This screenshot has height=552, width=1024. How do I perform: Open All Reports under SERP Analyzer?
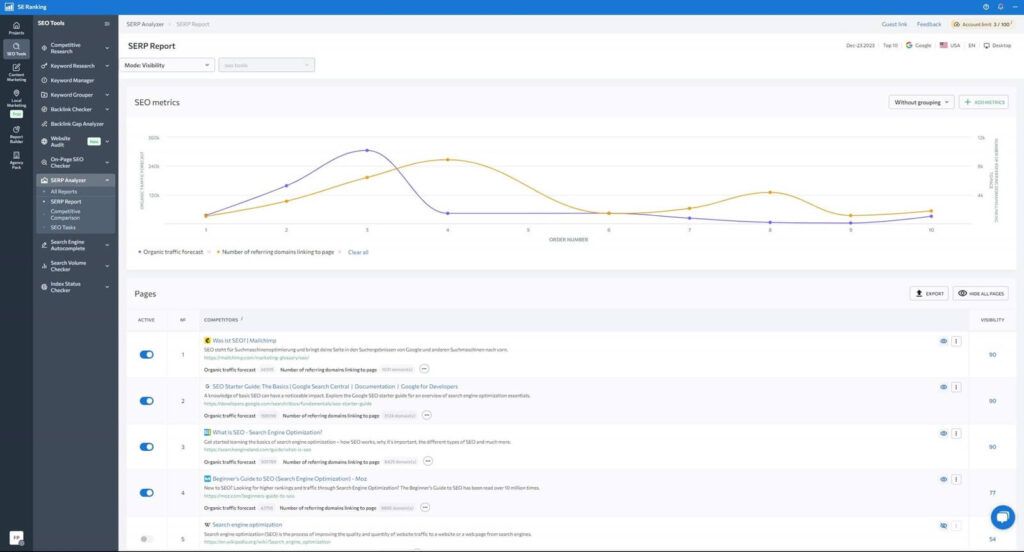click(63, 191)
